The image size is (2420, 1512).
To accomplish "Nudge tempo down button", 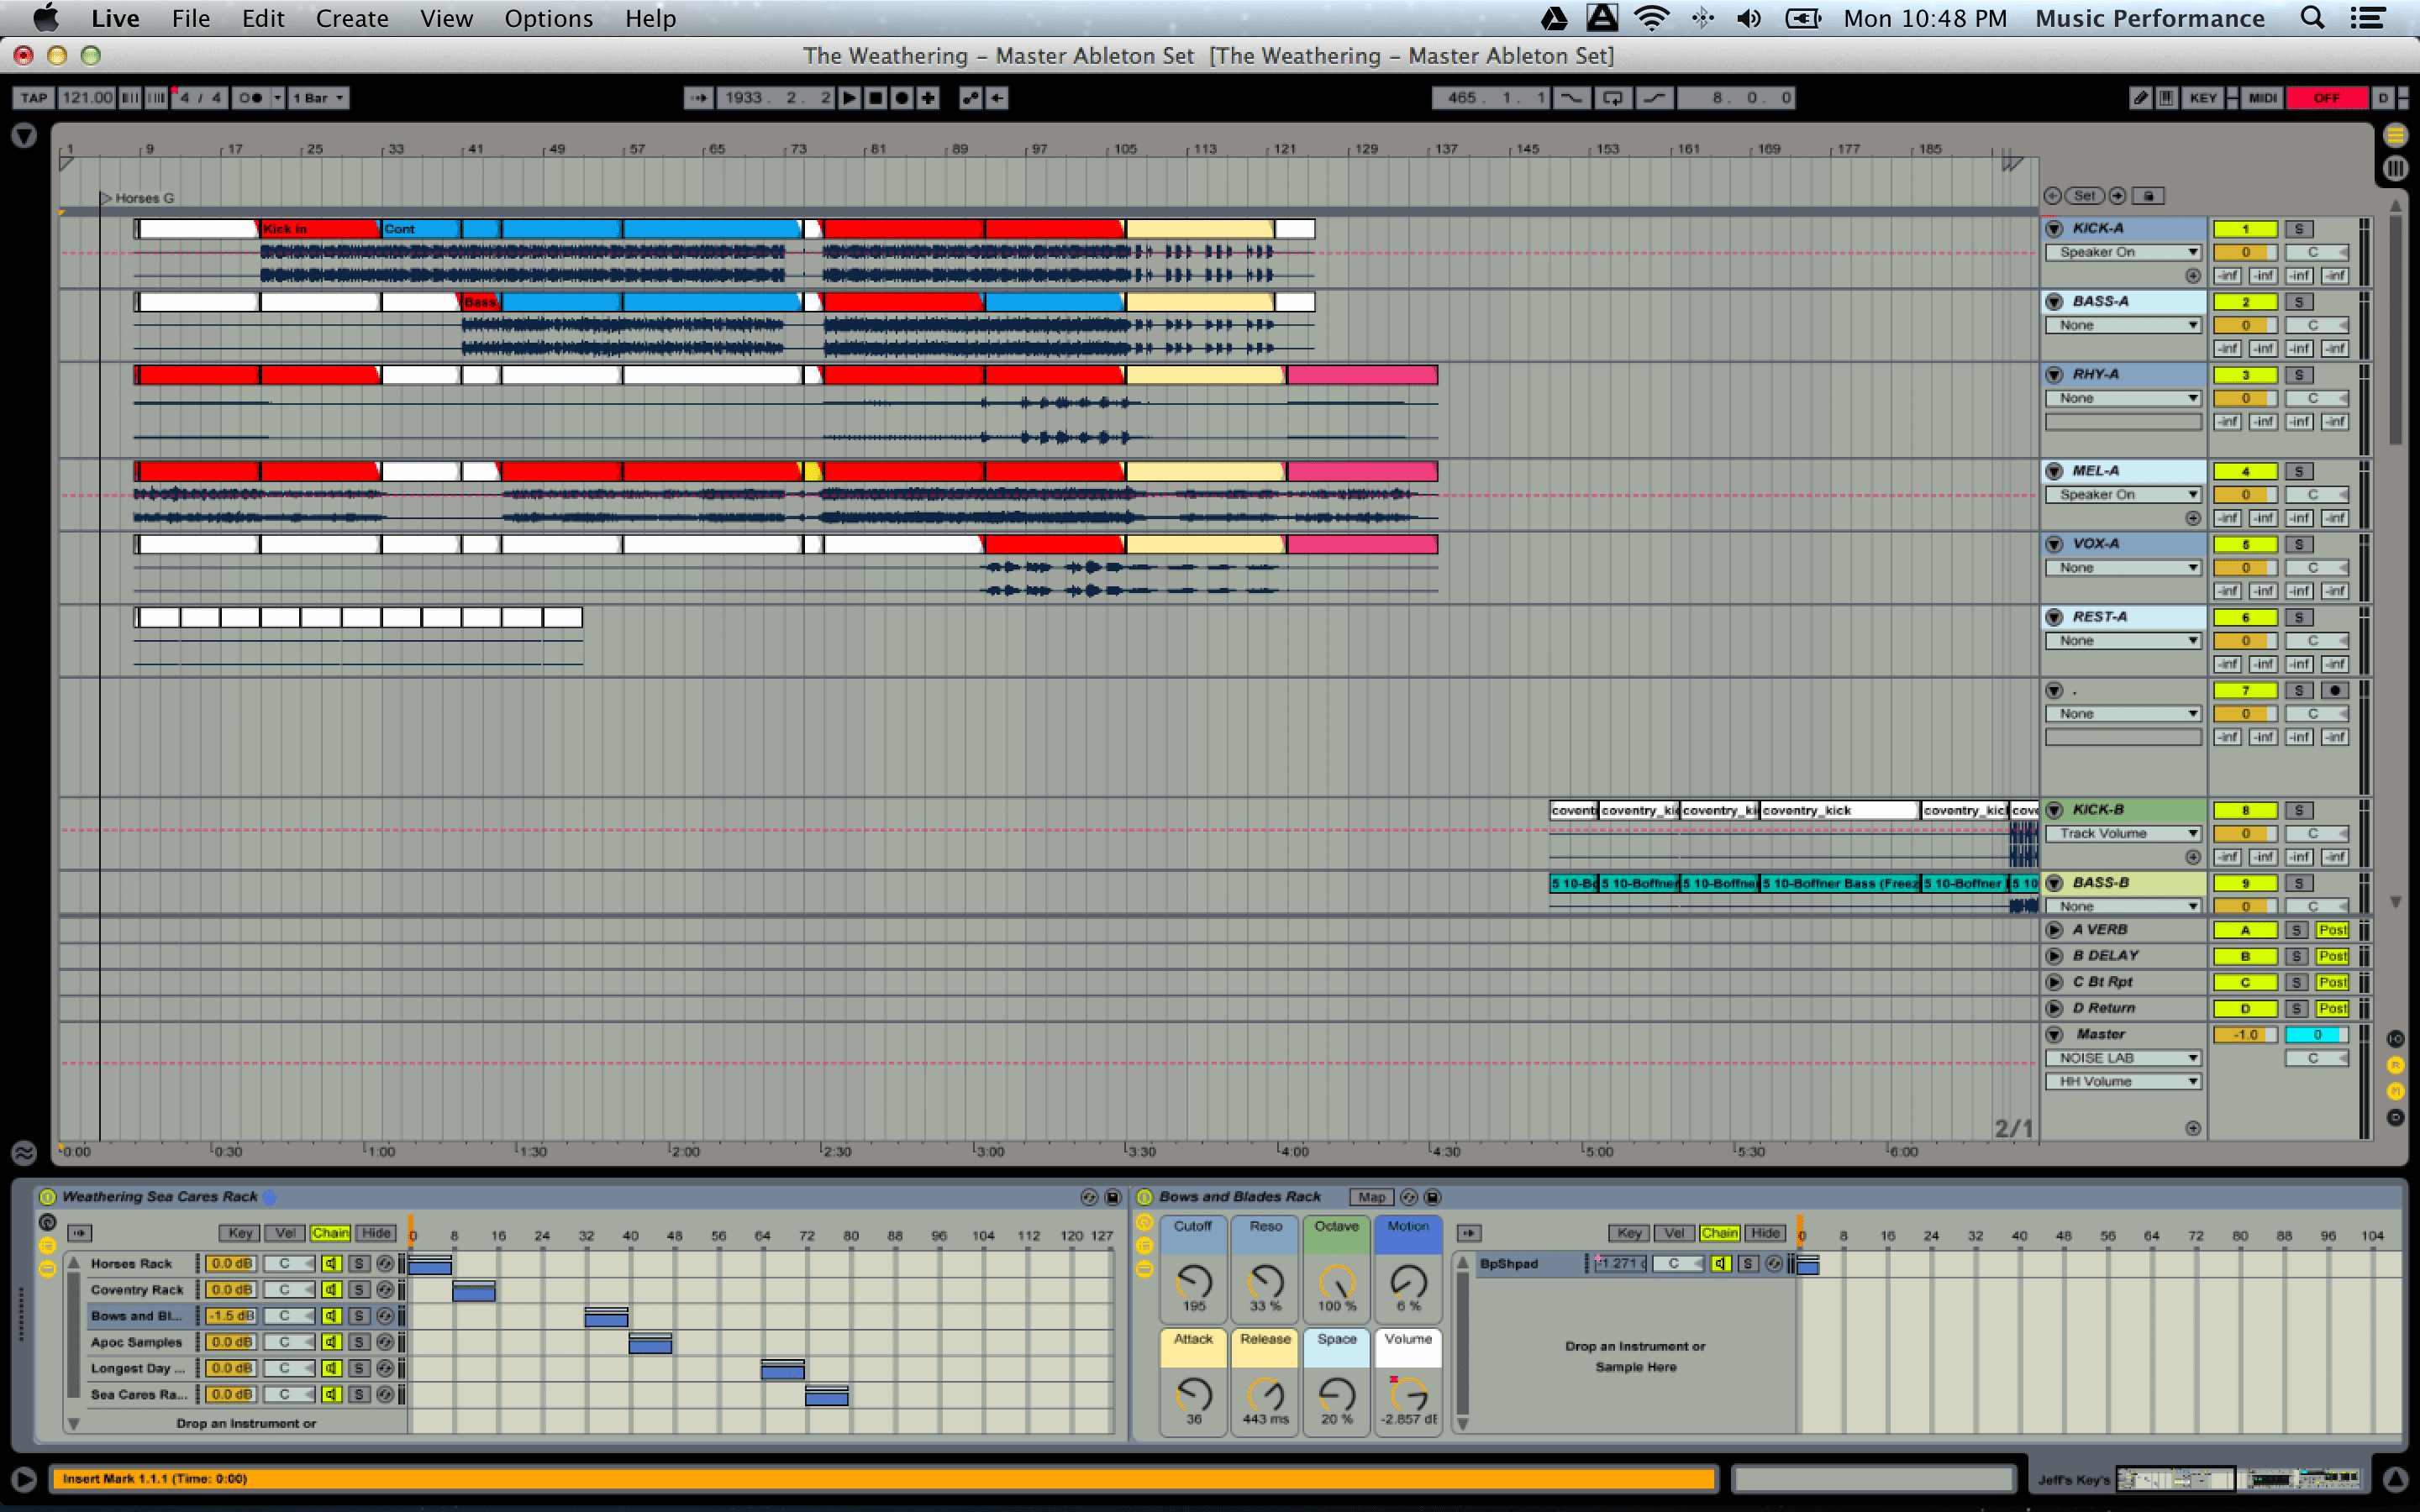I will coord(131,97).
